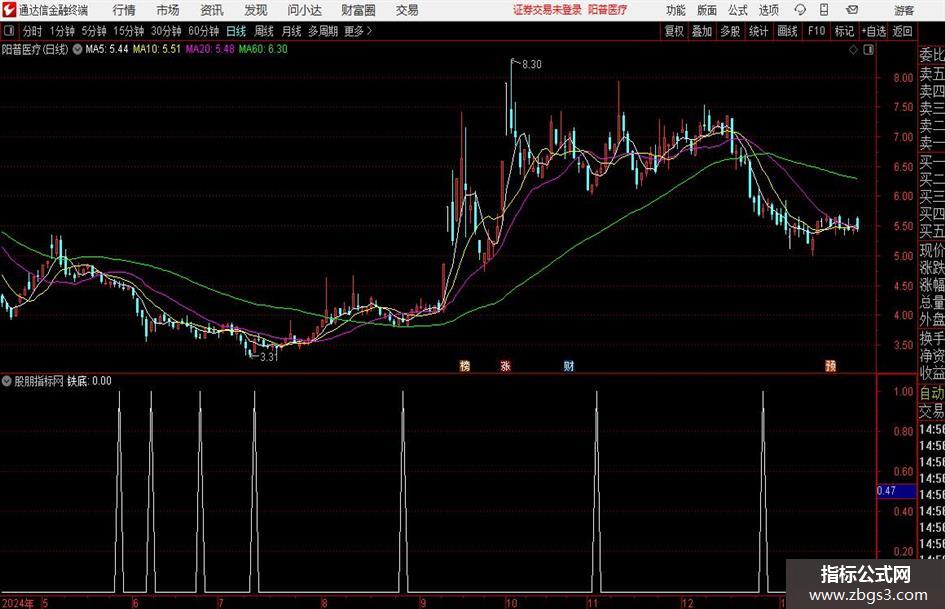Expand the 股朋指标网 sub-indicator dropdown

click(x=7, y=381)
